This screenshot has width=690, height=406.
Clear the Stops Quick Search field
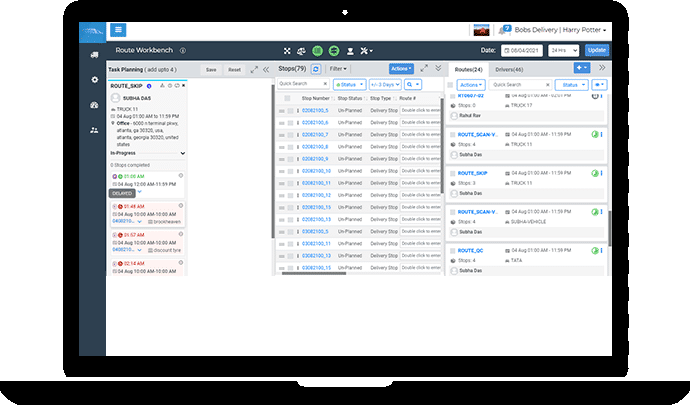pos(325,84)
